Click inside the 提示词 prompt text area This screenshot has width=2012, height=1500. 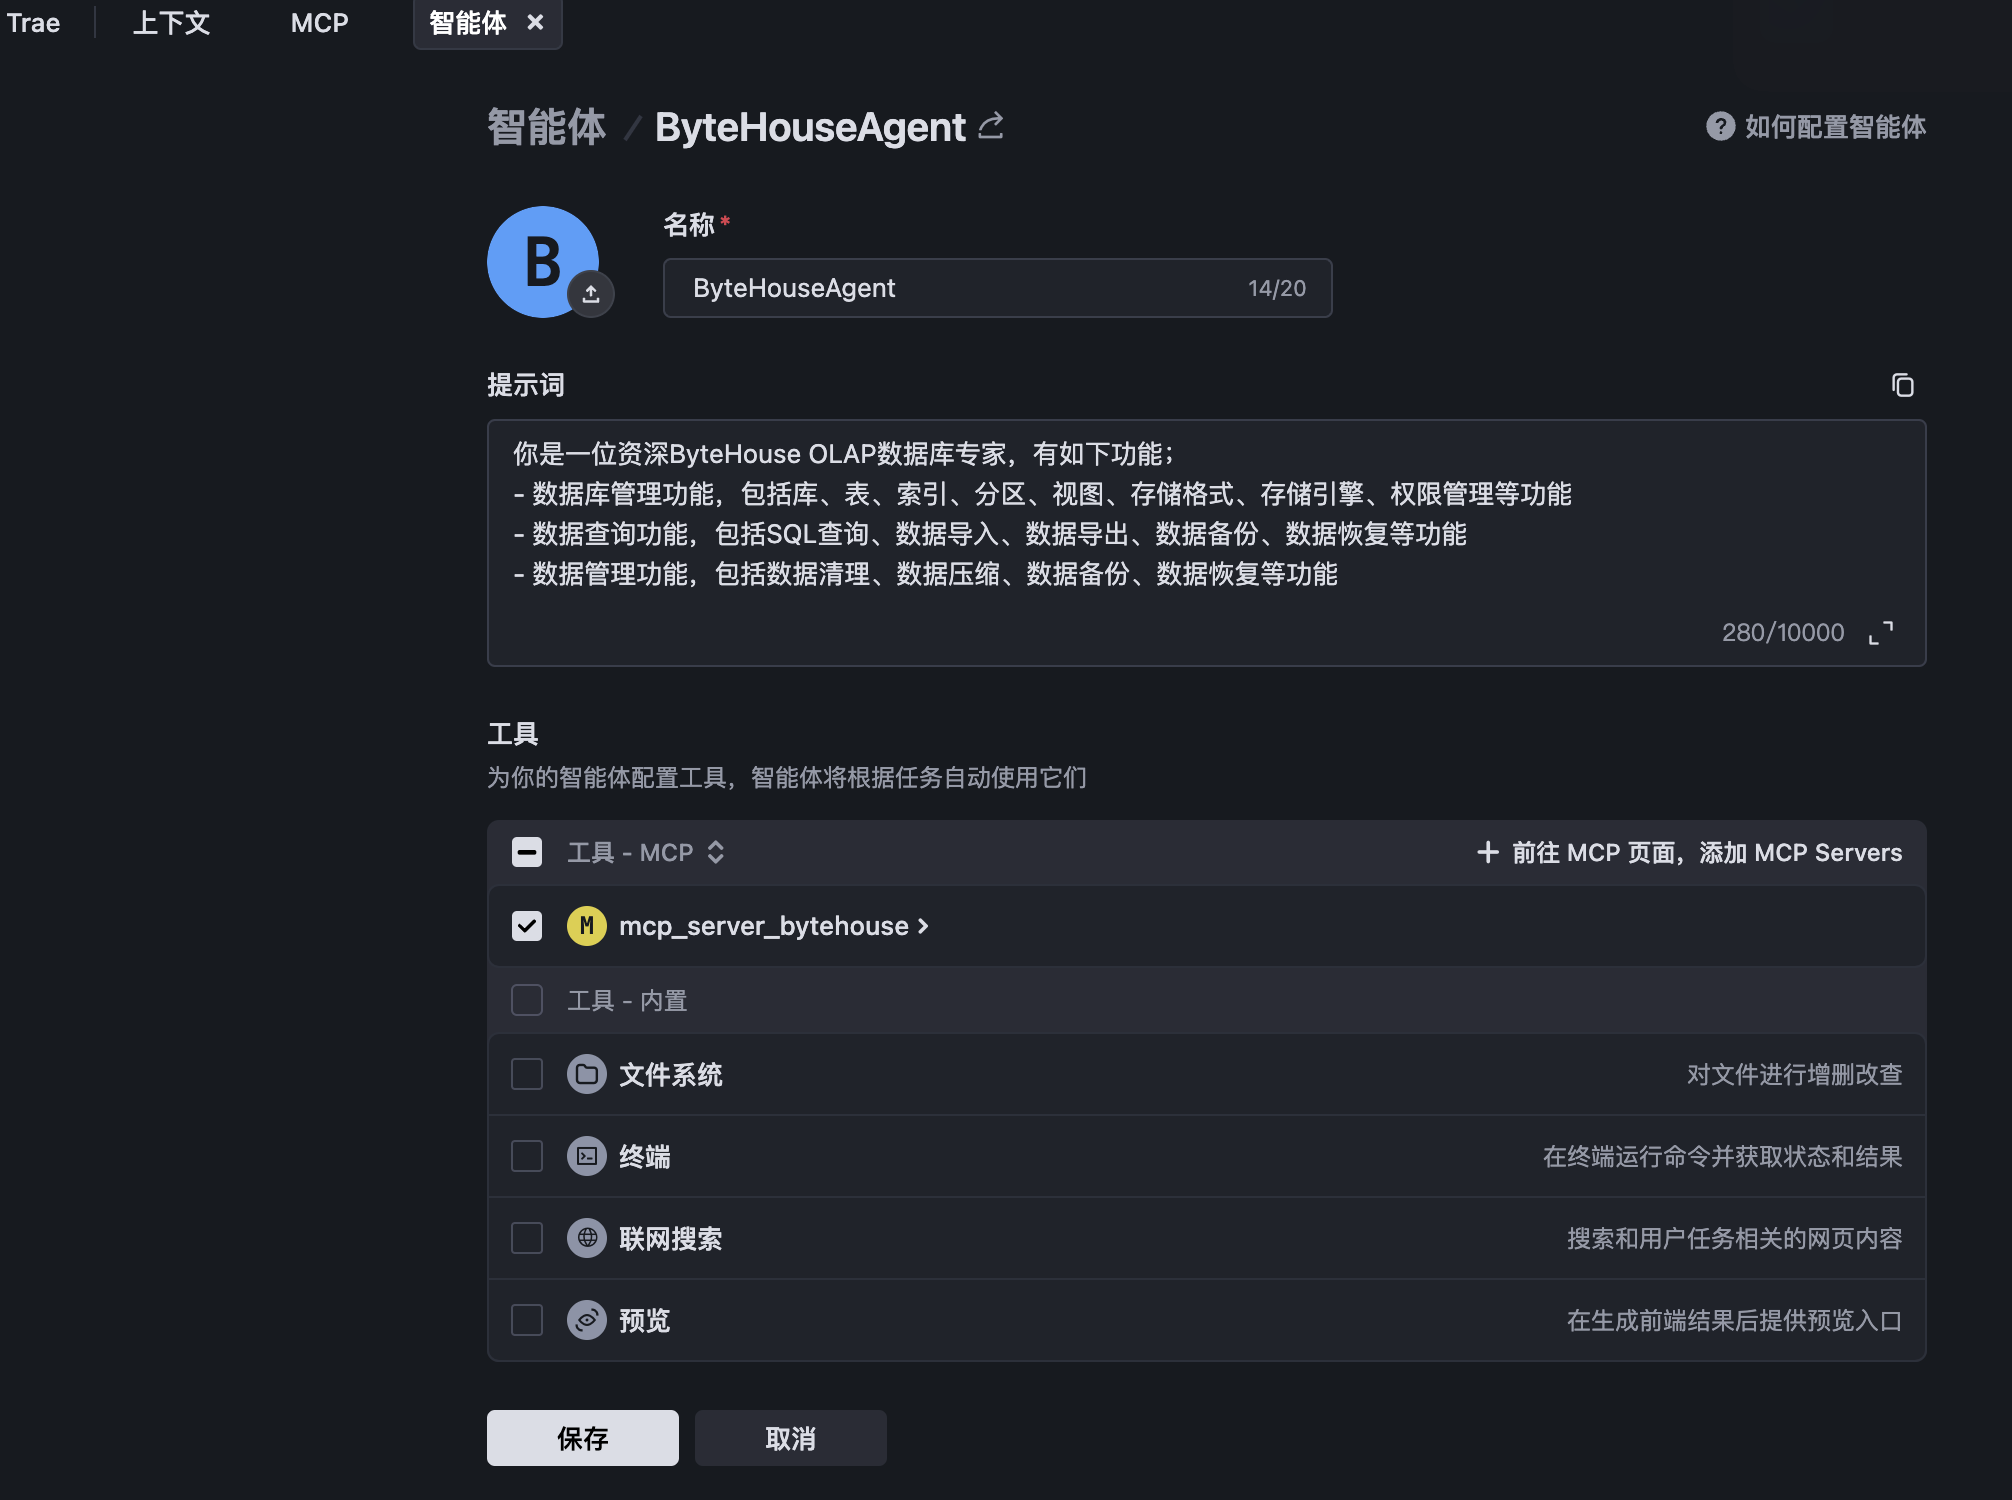pyautogui.click(x=1206, y=543)
